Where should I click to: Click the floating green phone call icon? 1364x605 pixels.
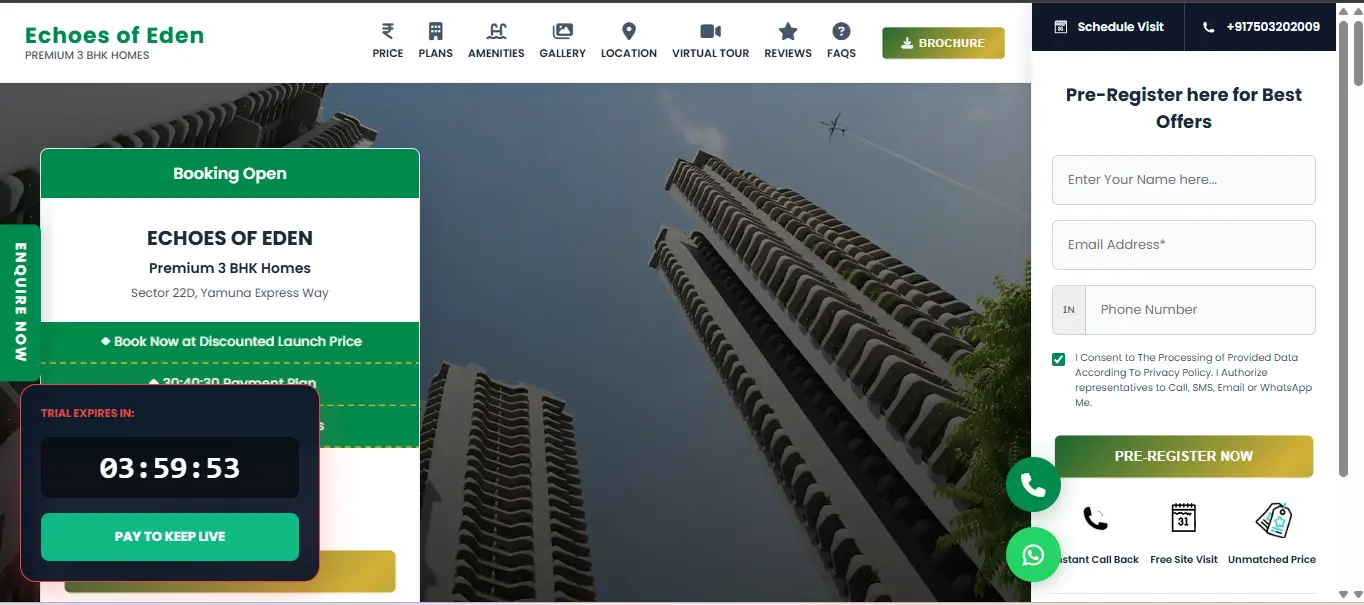tap(1033, 485)
